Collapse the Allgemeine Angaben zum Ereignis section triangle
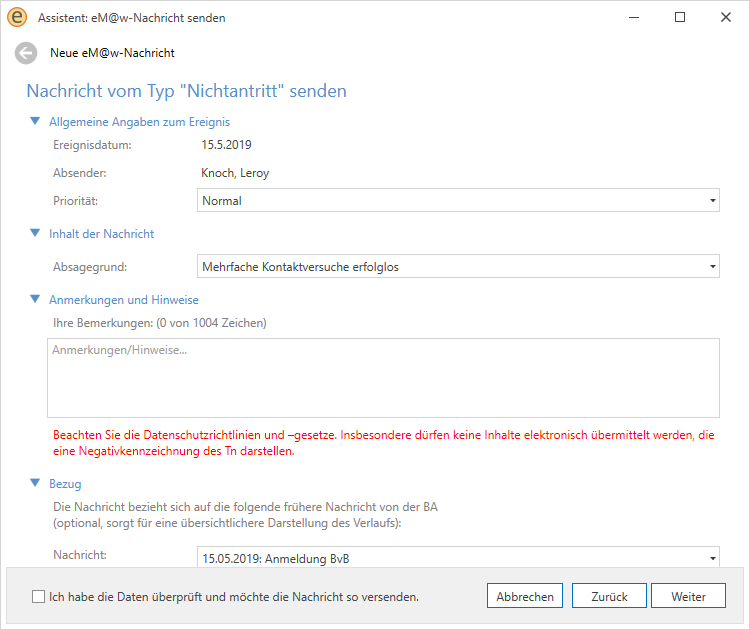The image size is (750, 630). pyautogui.click(x=35, y=122)
